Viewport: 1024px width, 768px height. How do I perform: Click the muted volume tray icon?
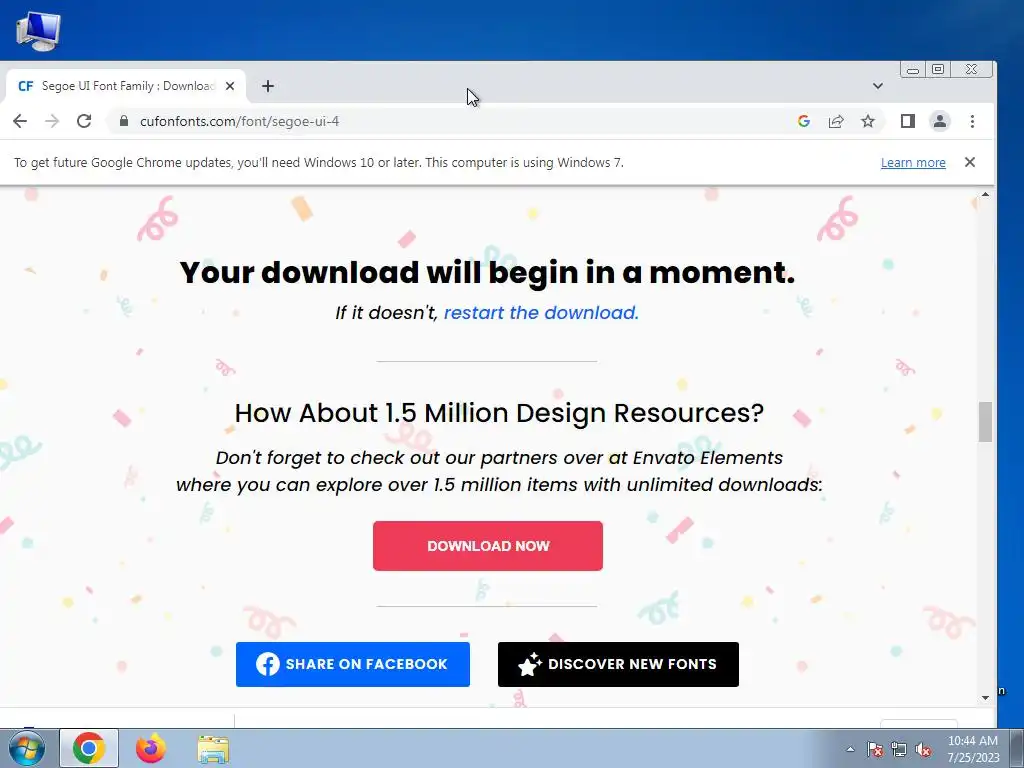click(x=923, y=749)
